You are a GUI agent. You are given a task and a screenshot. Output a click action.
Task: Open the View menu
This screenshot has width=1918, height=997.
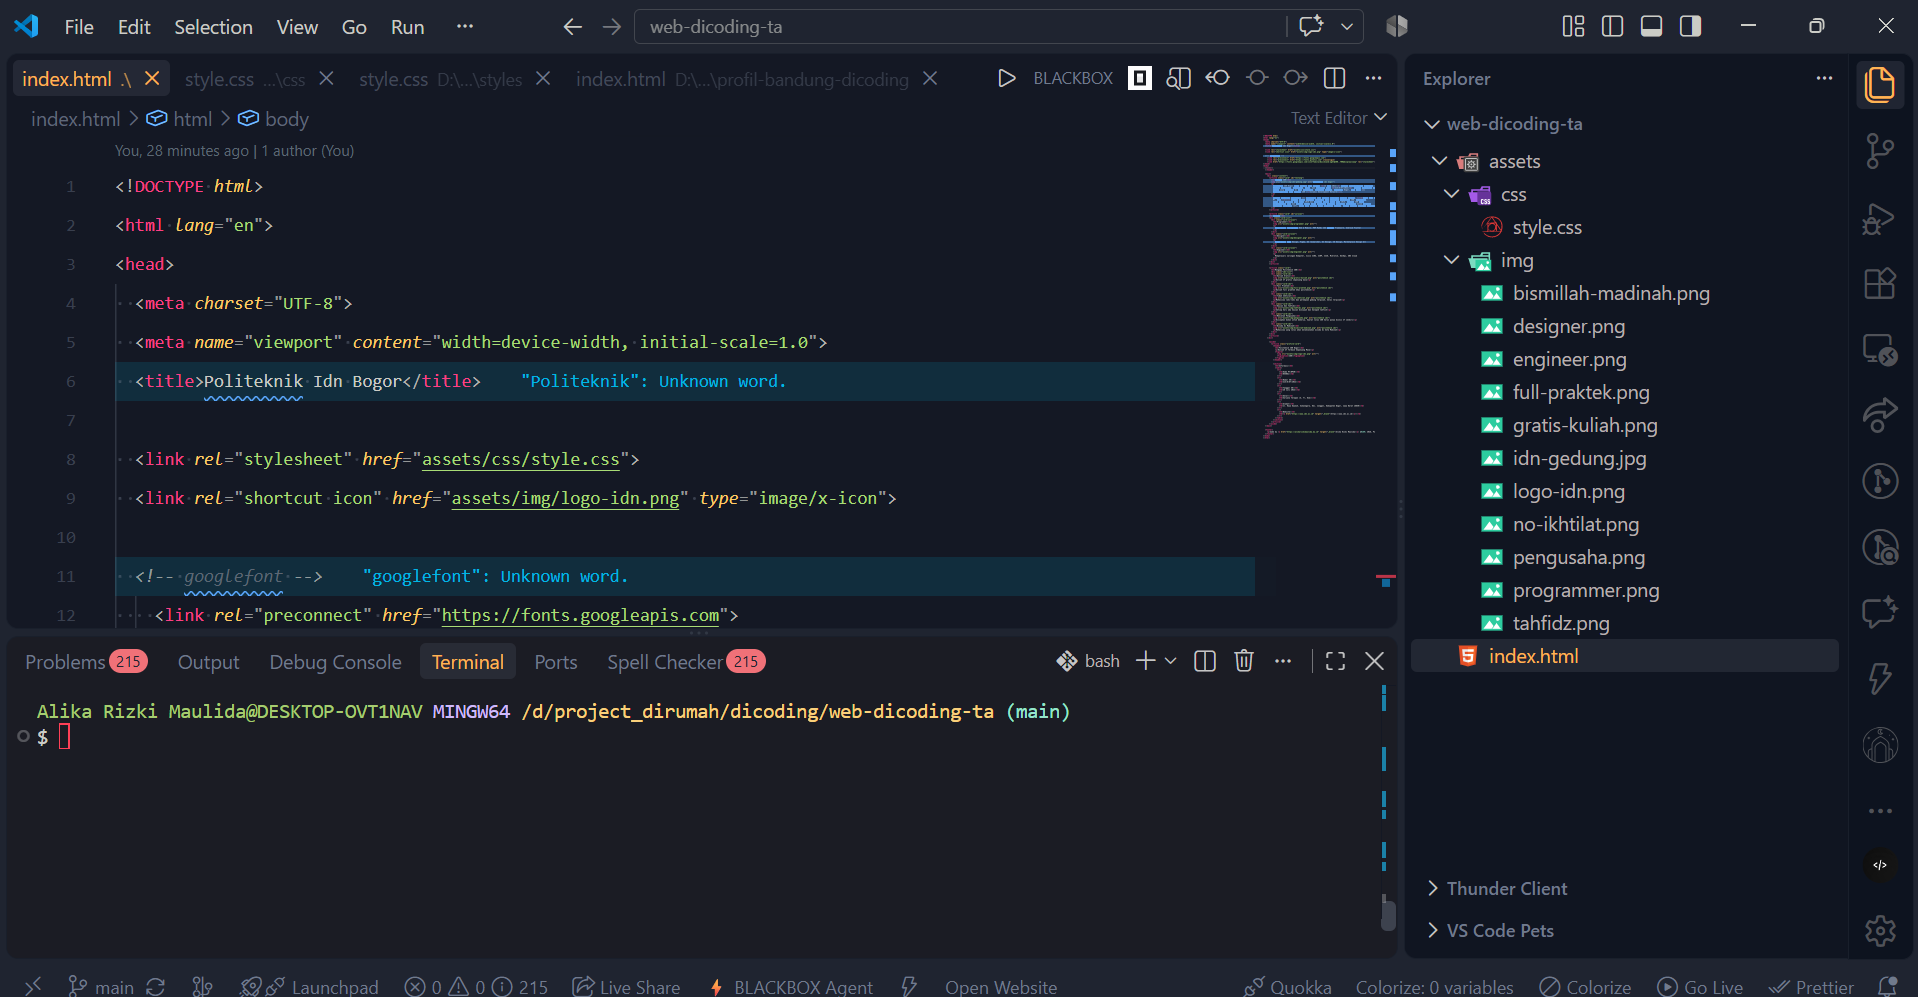tap(297, 27)
